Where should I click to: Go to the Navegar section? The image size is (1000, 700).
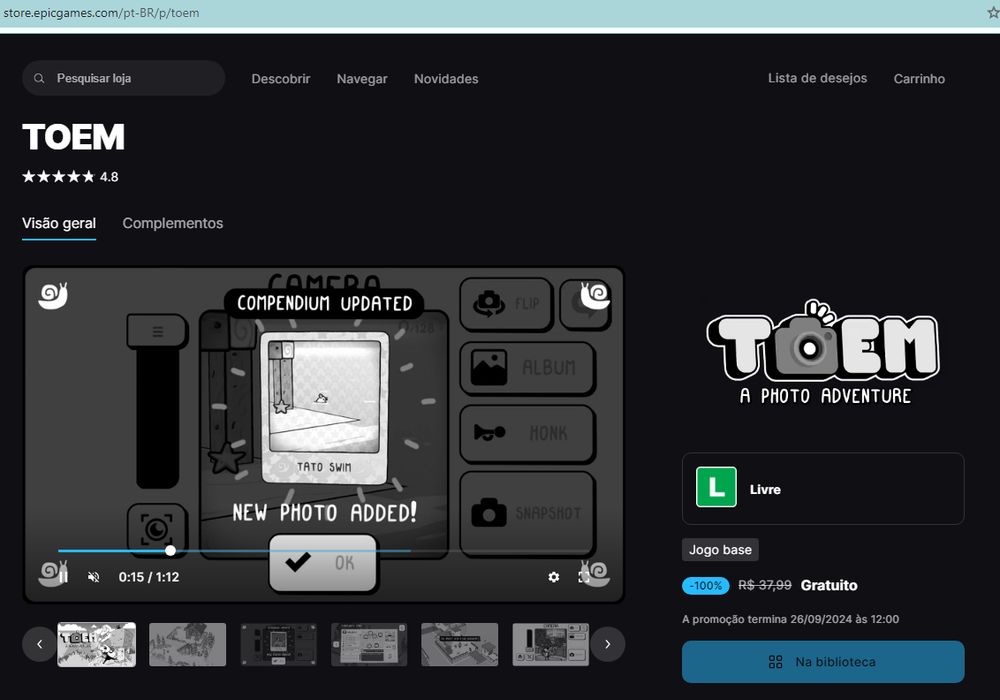pos(362,79)
